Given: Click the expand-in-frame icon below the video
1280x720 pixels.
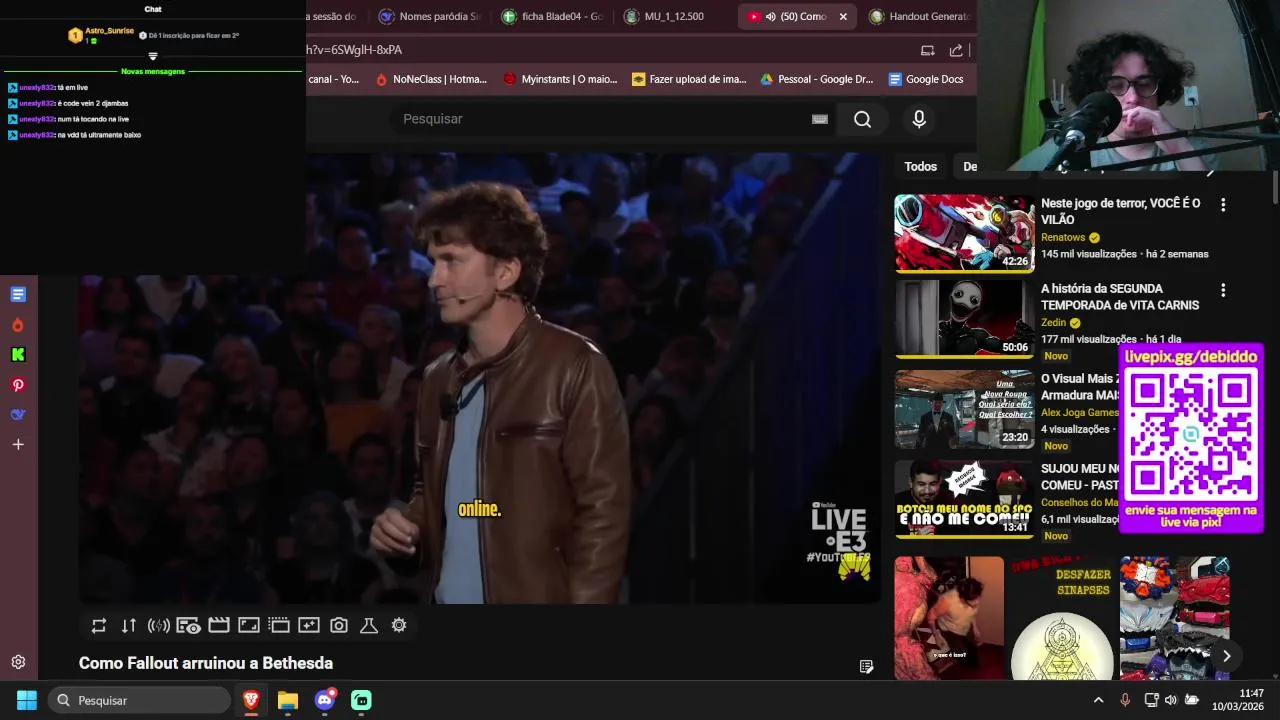Looking at the screenshot, I should coord(249,625).
